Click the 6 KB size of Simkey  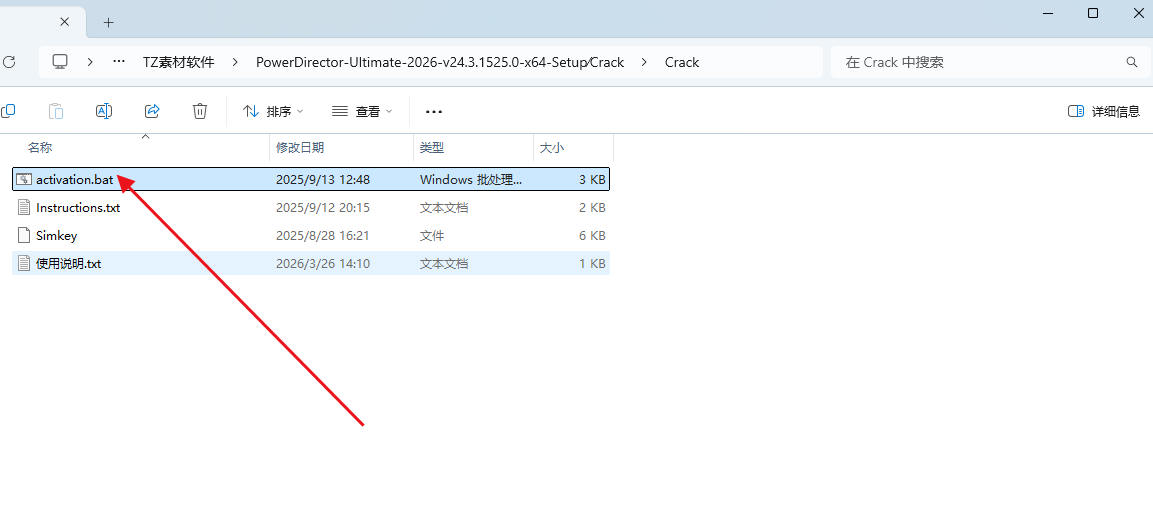click(592, 236)
